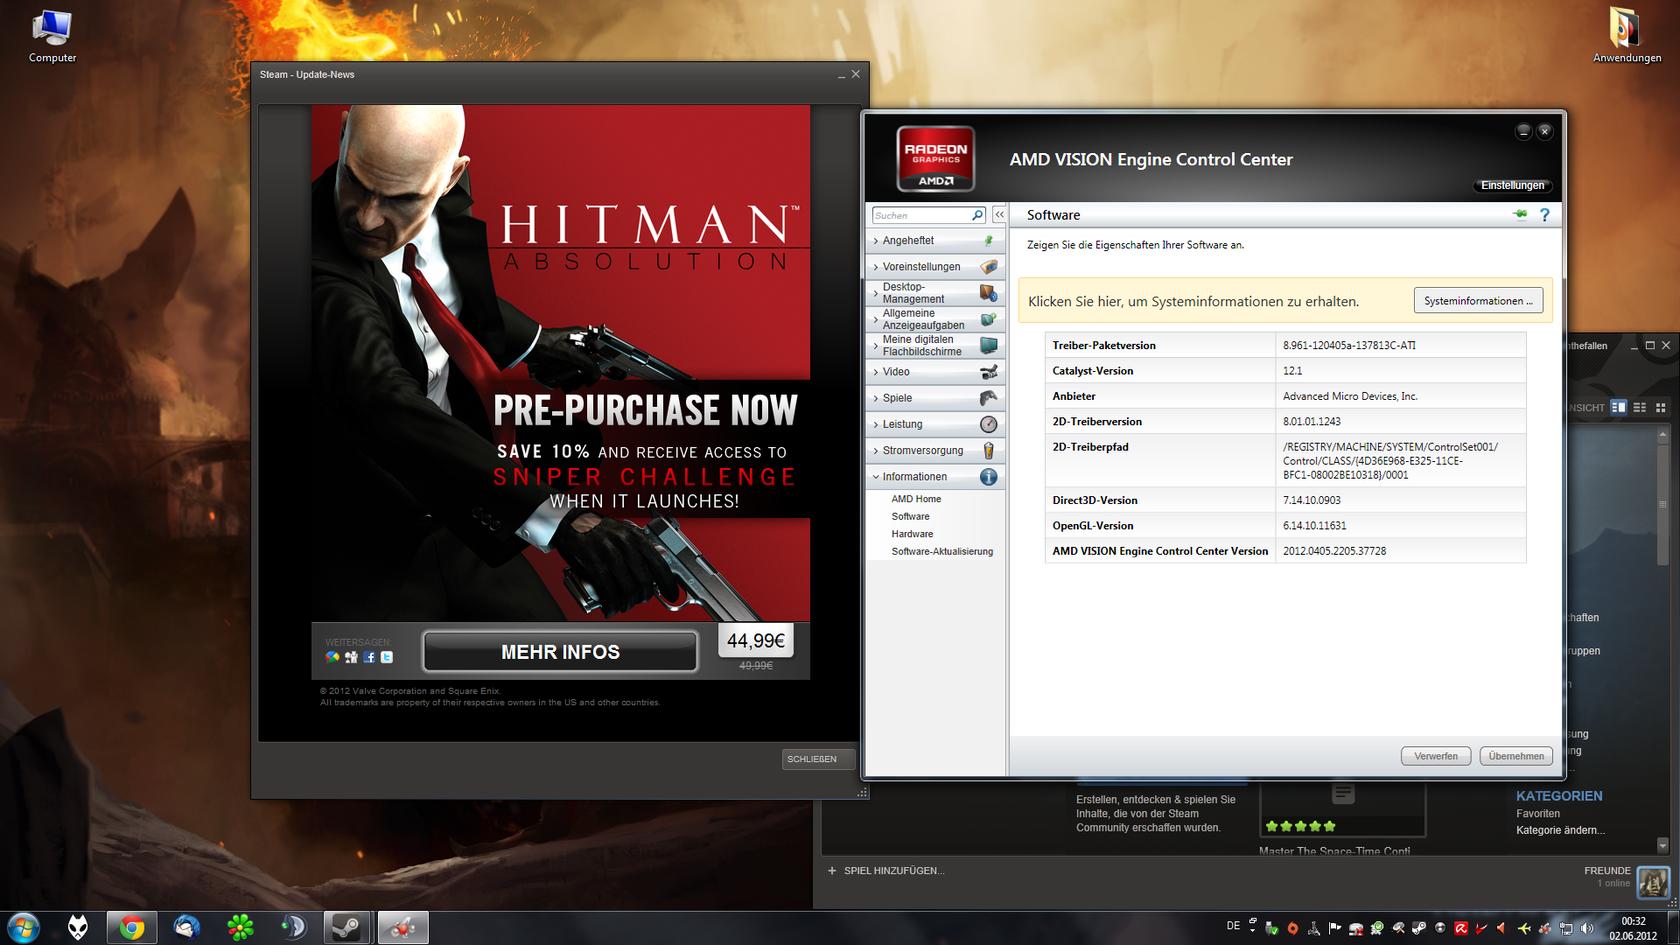Share via Twitter icon under Weitersagen

pyautogui.click(x=387, y=657)
